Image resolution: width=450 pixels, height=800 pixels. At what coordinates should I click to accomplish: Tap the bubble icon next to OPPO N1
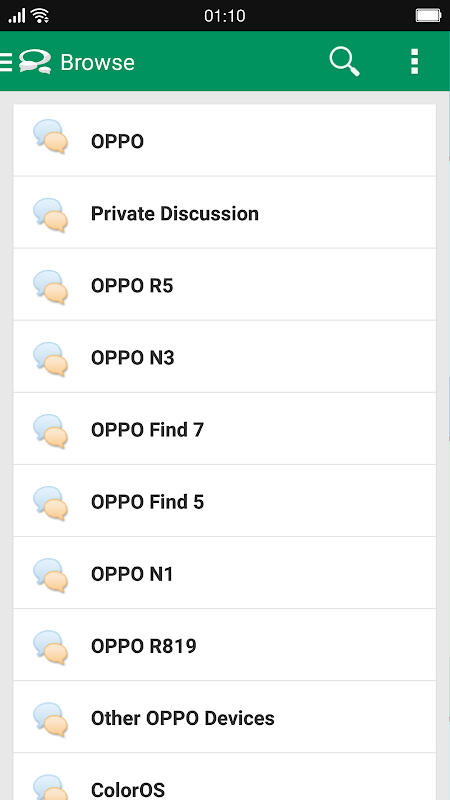pyautogui.click(x=51, y=576)
